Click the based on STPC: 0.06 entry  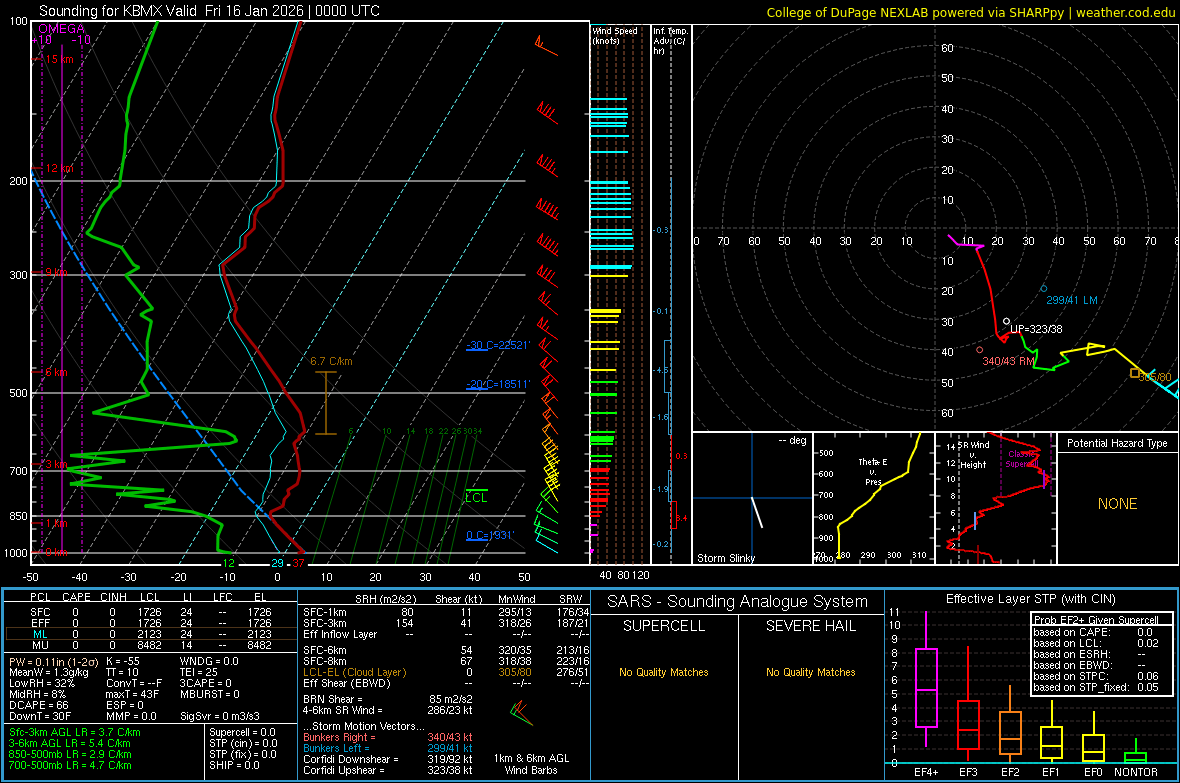click(1096, 676)
